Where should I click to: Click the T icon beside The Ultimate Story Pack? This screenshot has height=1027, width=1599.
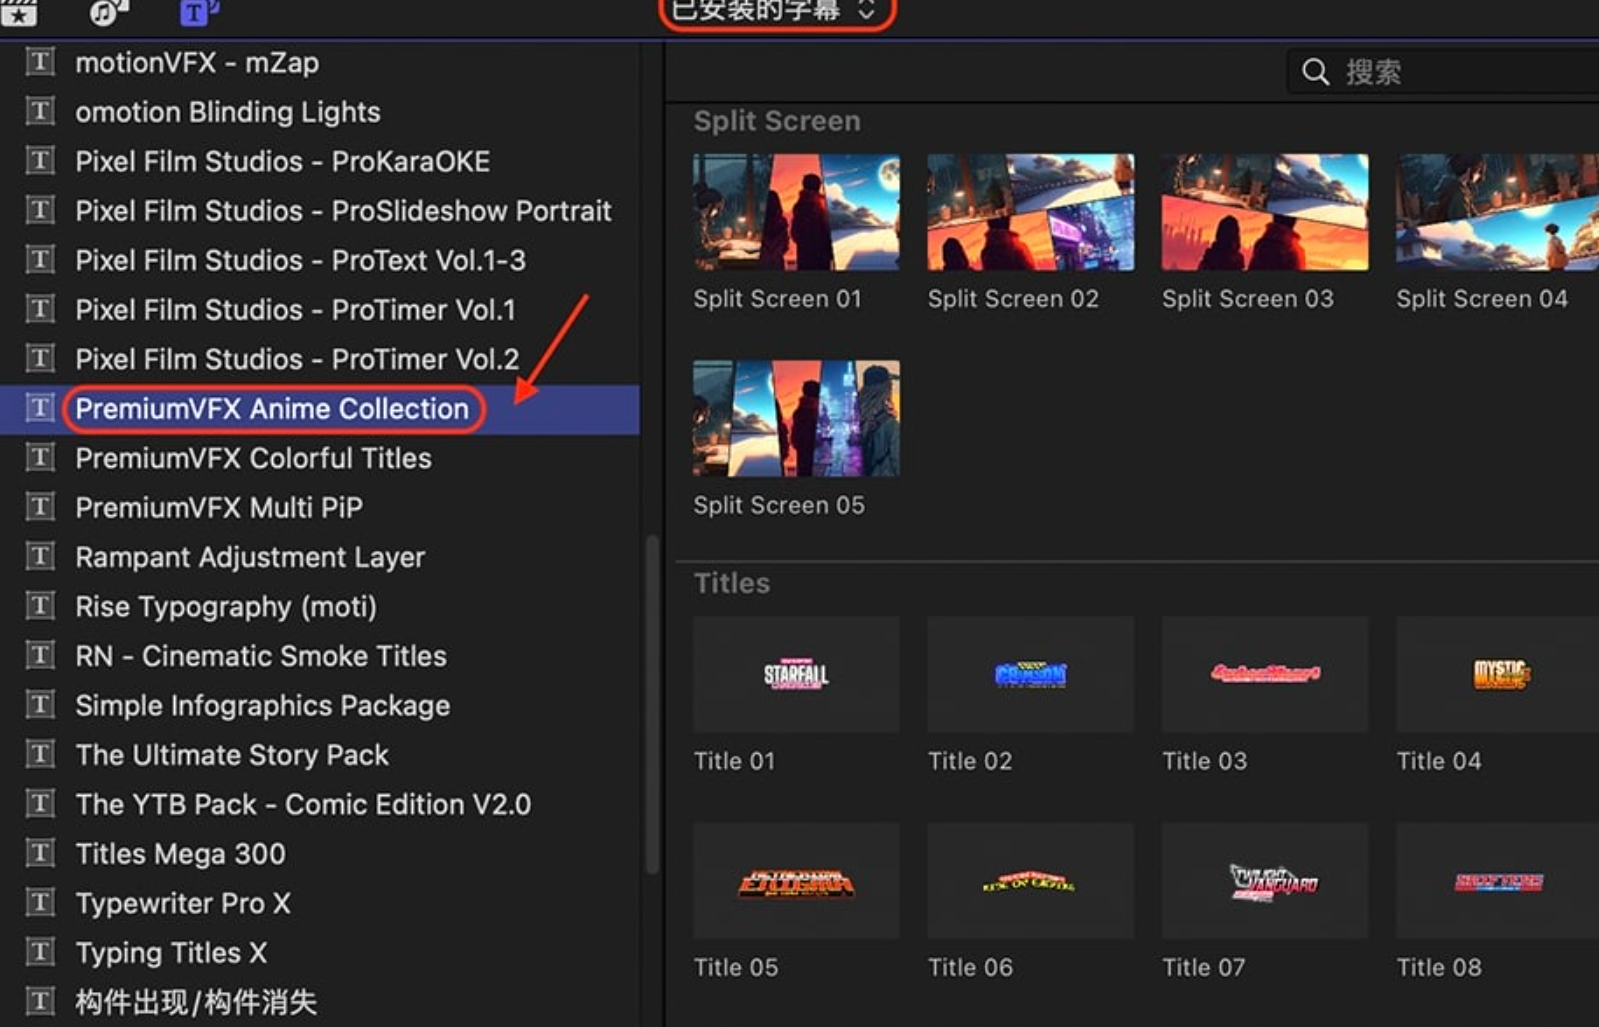tap(39, 754)
